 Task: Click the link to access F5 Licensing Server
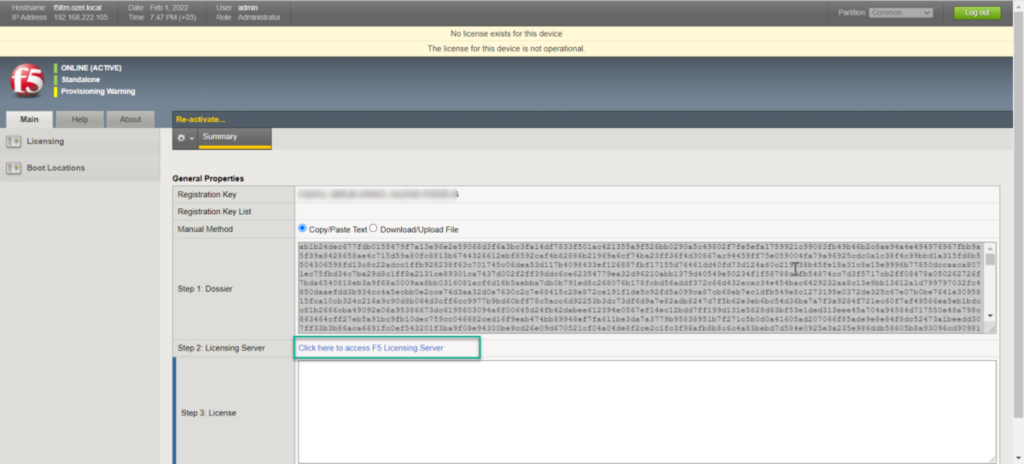(x=370, y=348)
